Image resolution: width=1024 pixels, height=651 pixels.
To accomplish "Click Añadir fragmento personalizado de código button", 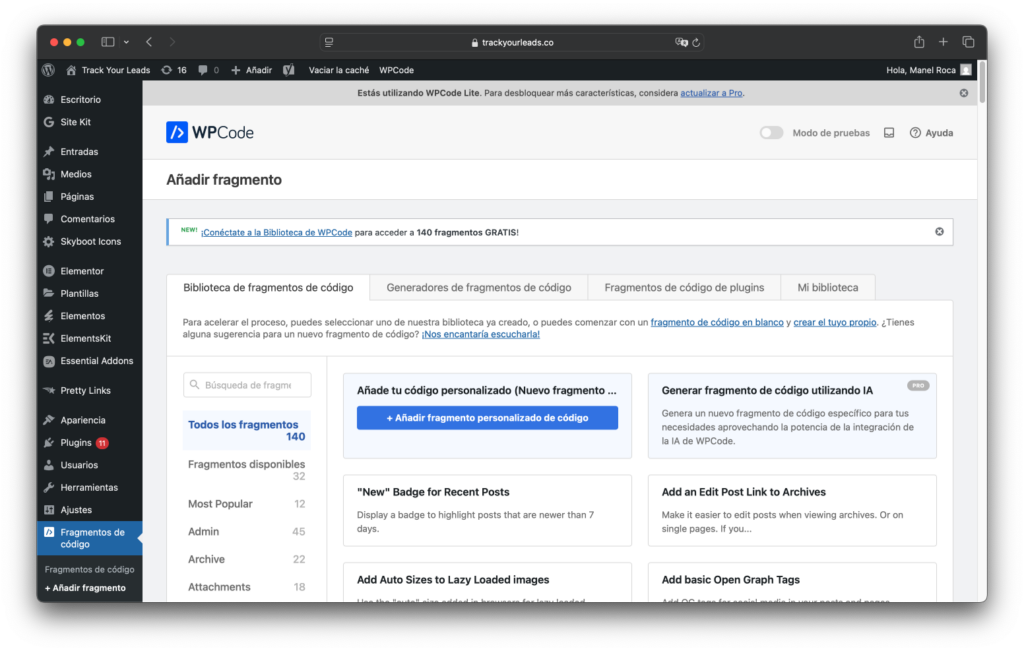I will pyautogui.click(x=487, y=418).
